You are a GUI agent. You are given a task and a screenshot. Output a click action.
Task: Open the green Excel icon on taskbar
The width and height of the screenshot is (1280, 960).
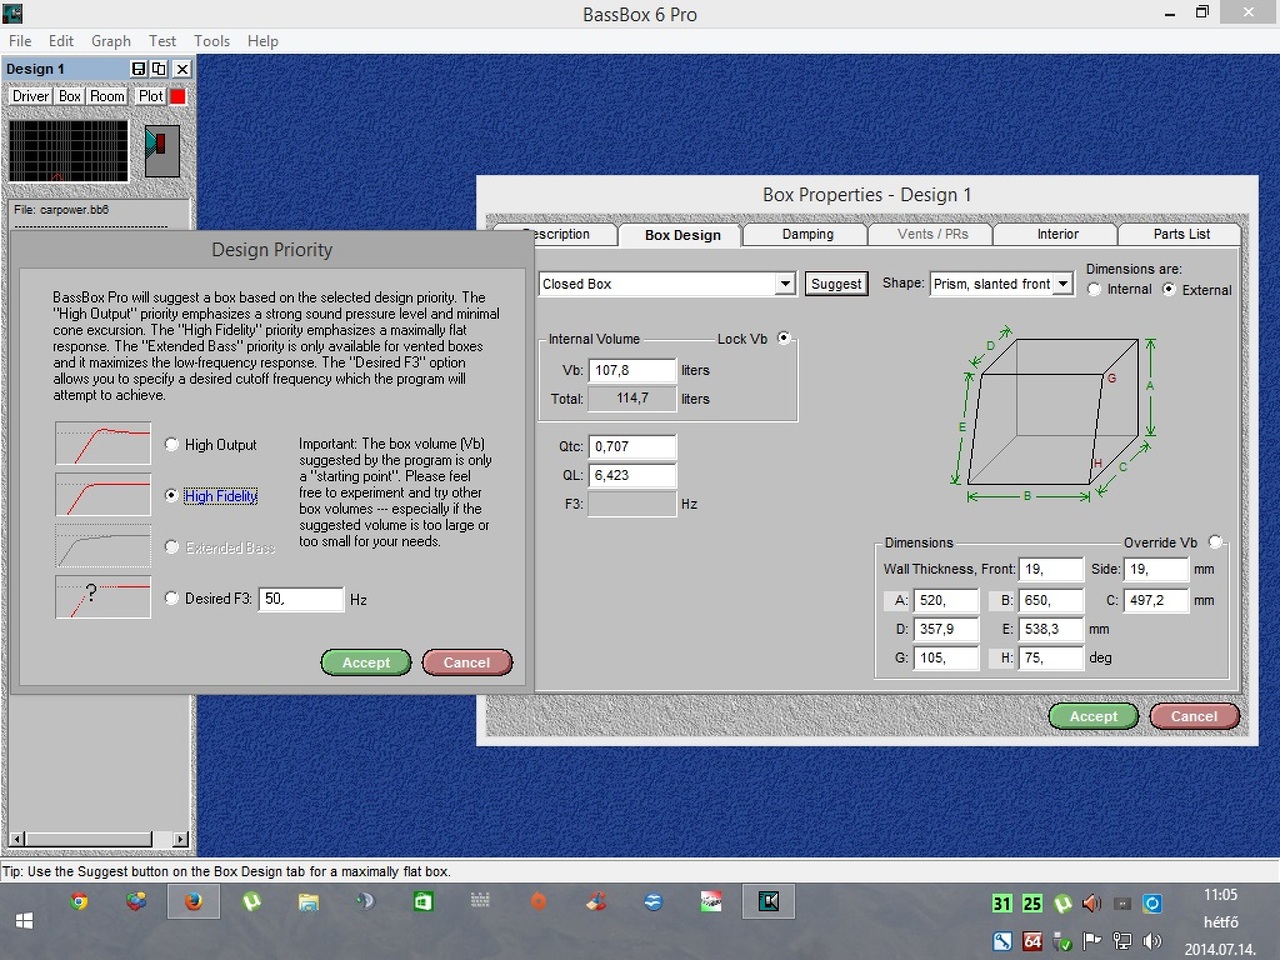(423, 902)
